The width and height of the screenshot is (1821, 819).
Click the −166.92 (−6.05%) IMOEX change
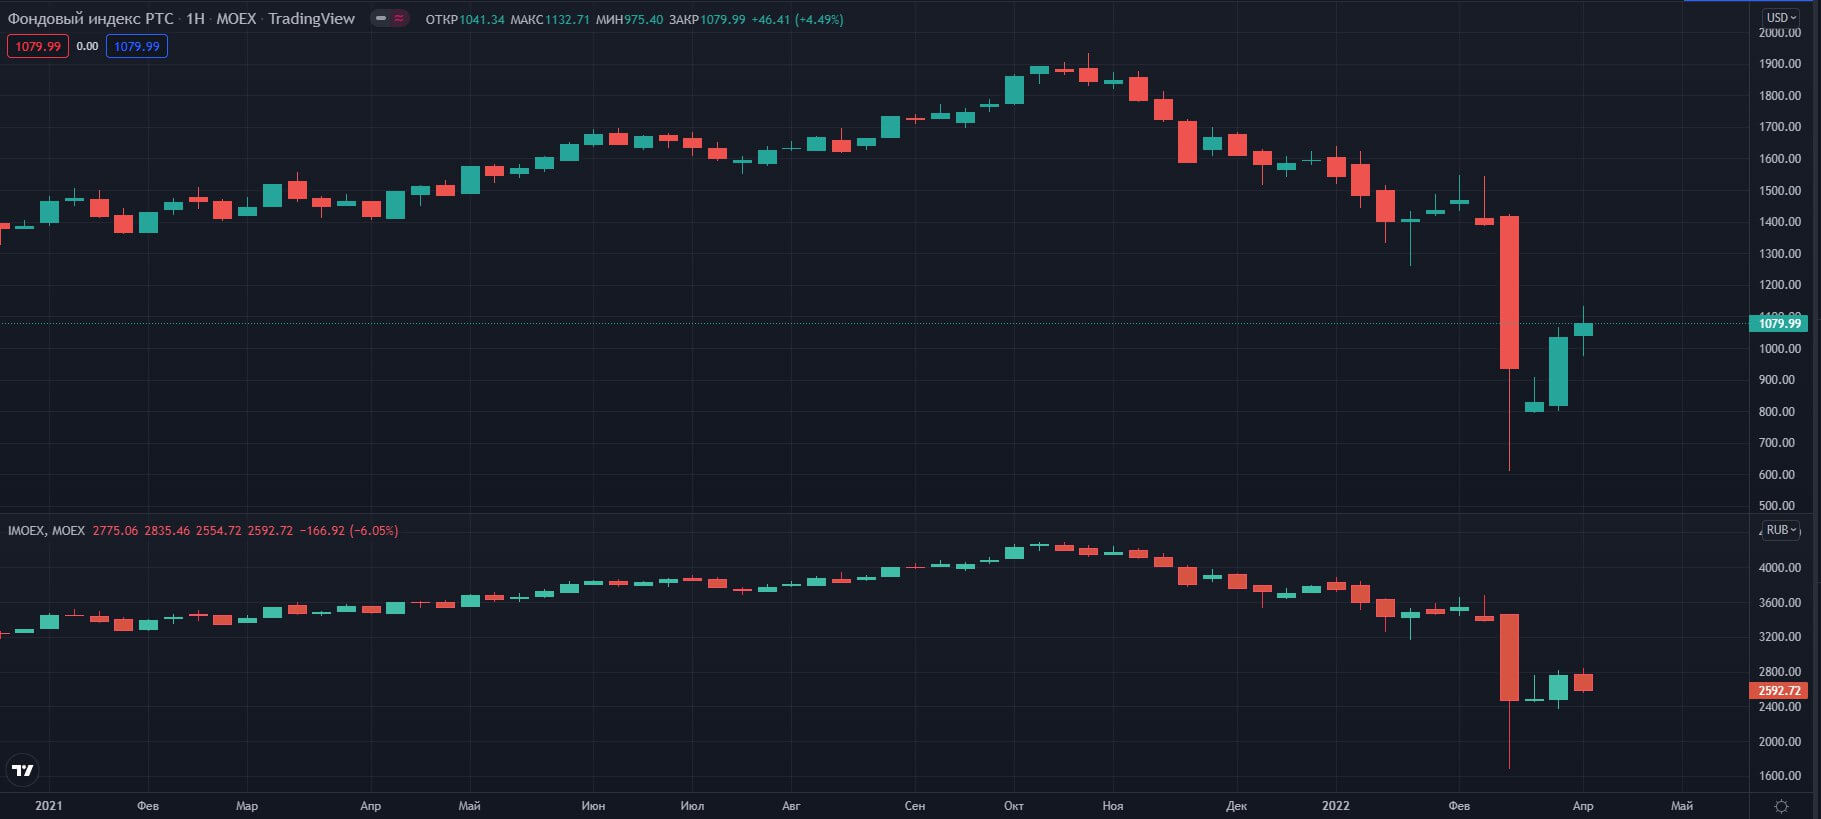click(x=349, y=530)
